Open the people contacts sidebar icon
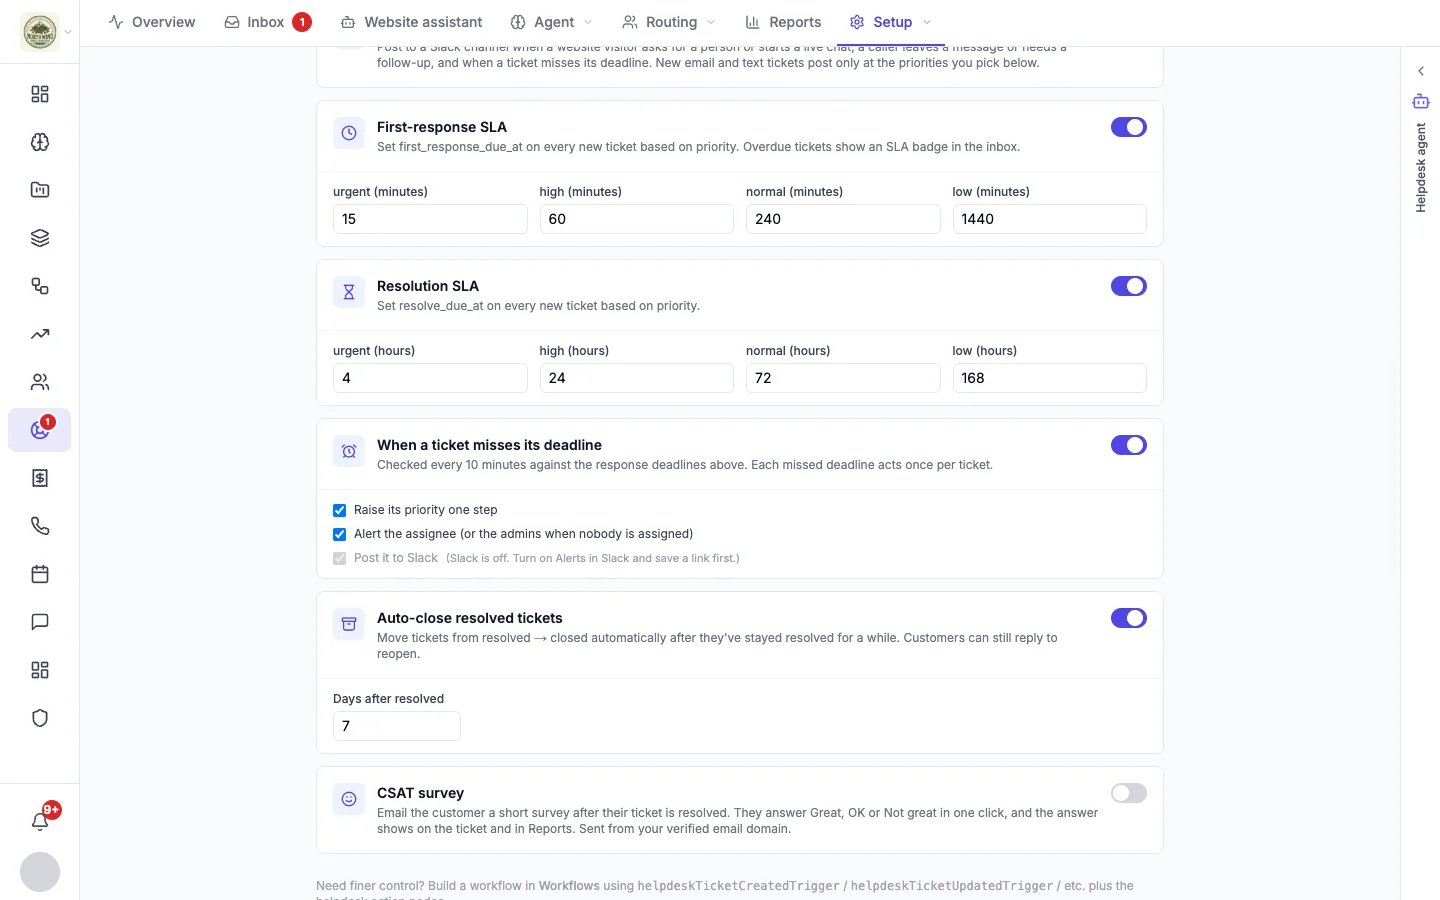This screenshot has width=1440, height=900. click(40, 382)
